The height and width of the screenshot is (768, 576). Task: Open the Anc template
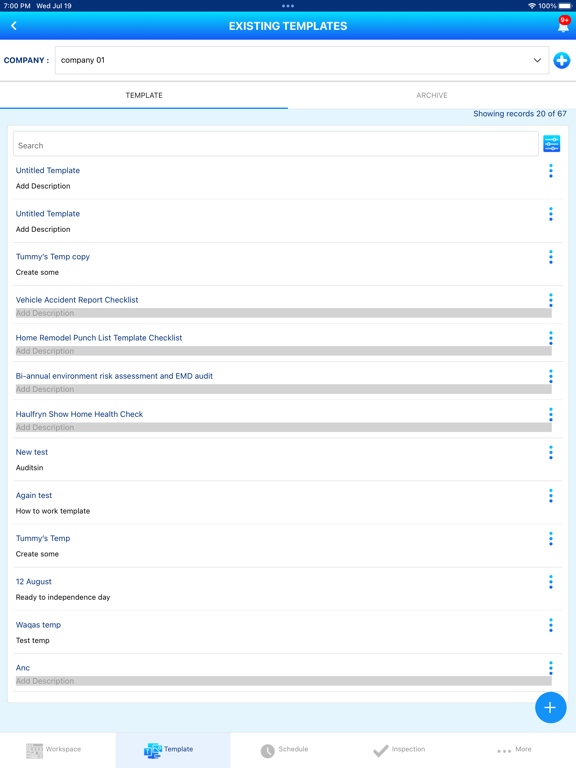tap(23, 668)
